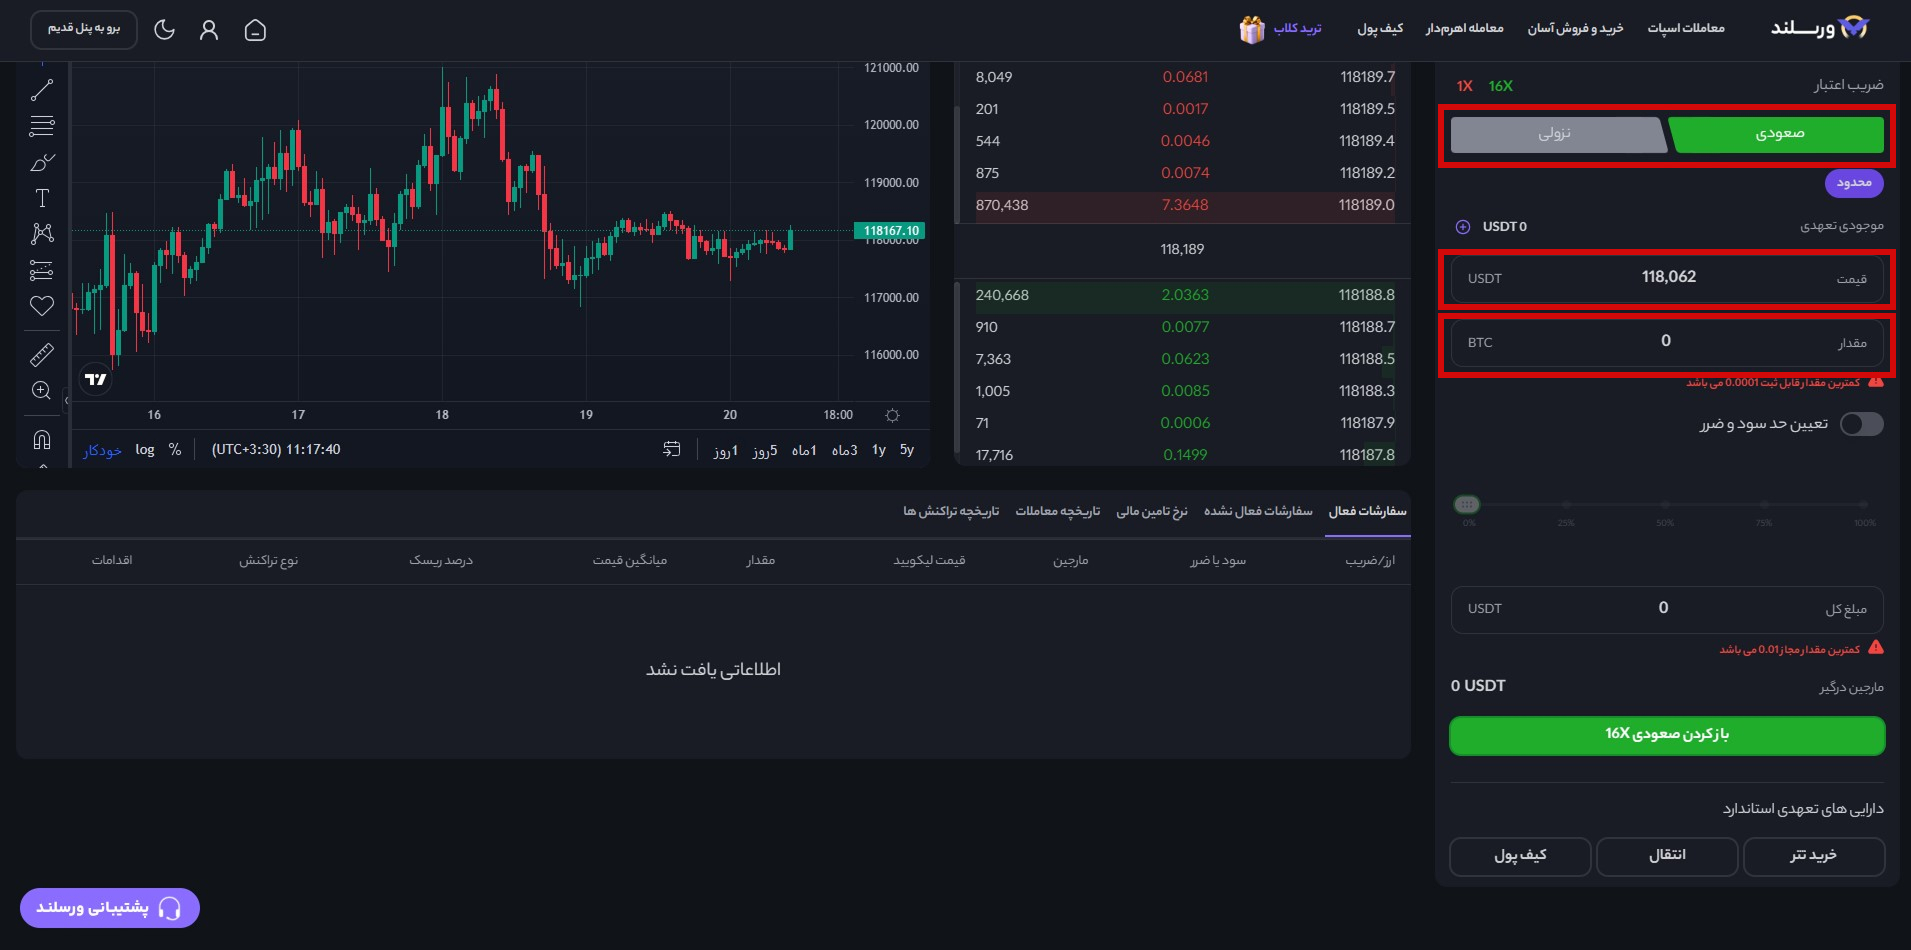Viewport: 1911px width, 950px height.
Task: Click برو به پنل قدیم button
Action: [x=84, y=30]
